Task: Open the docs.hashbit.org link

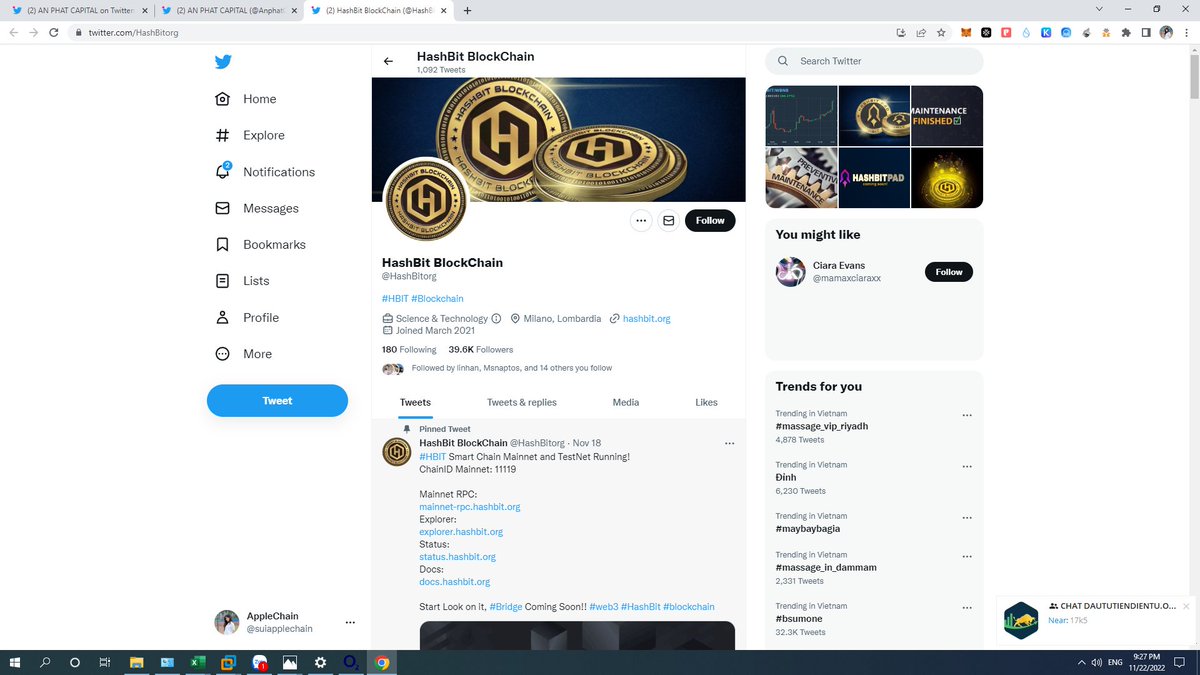Action: [x=454, y=582]
